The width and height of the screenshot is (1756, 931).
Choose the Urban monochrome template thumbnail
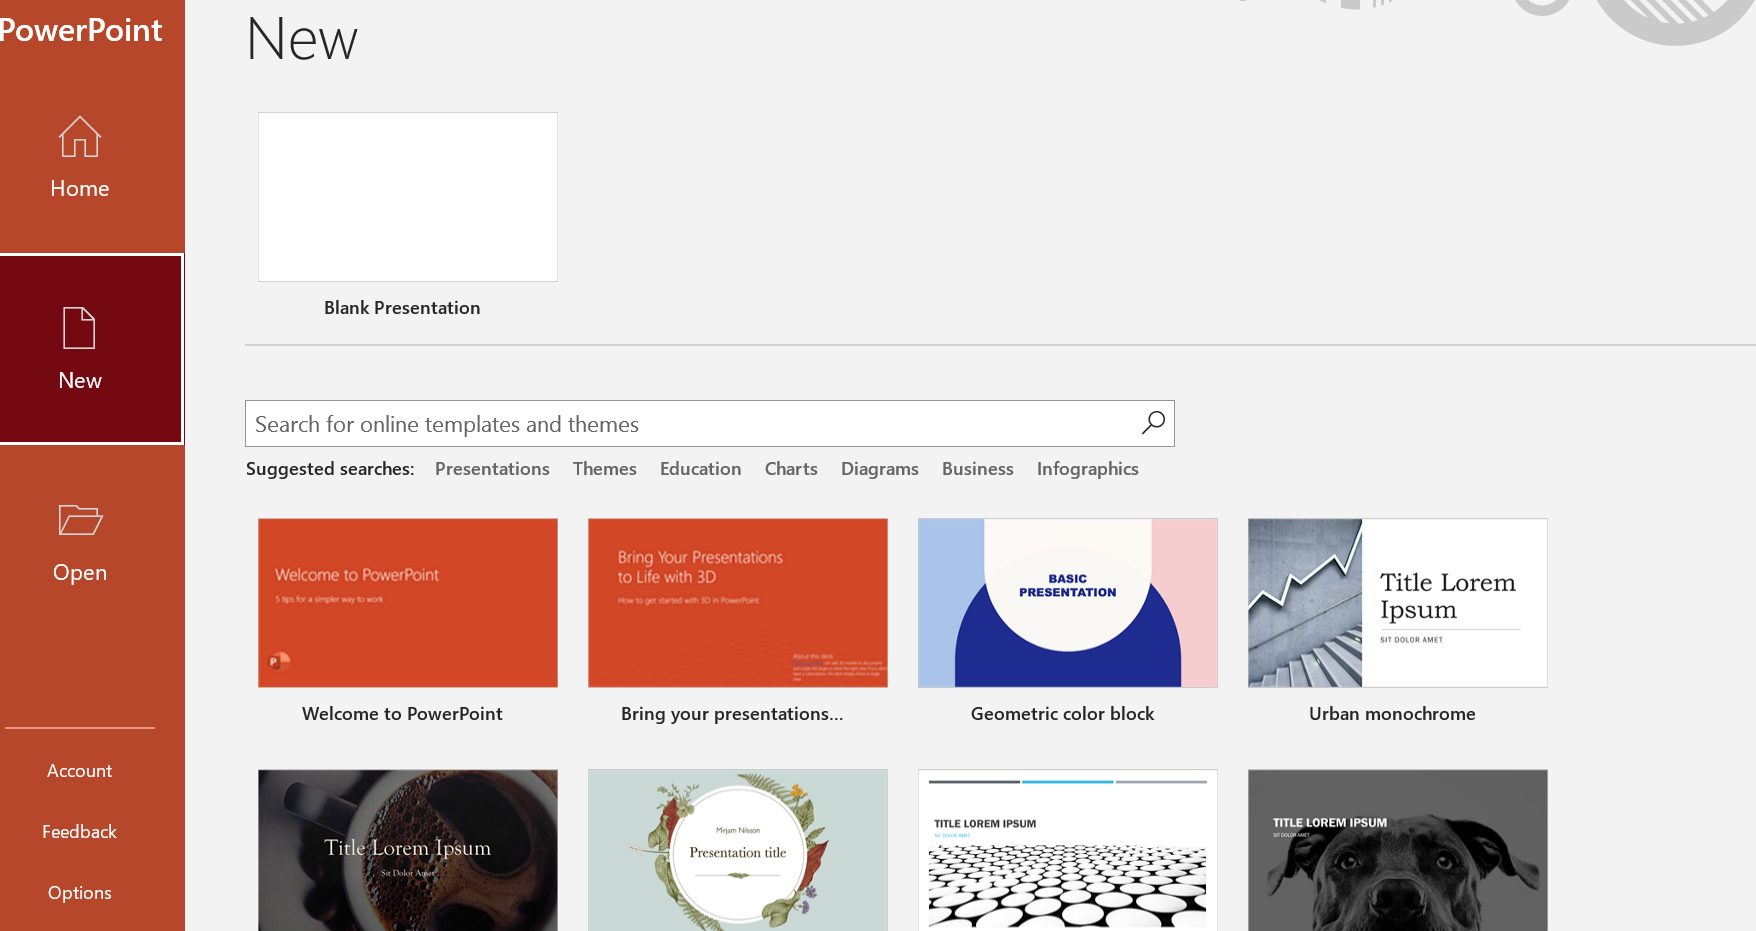click(x=1398, y=603)
